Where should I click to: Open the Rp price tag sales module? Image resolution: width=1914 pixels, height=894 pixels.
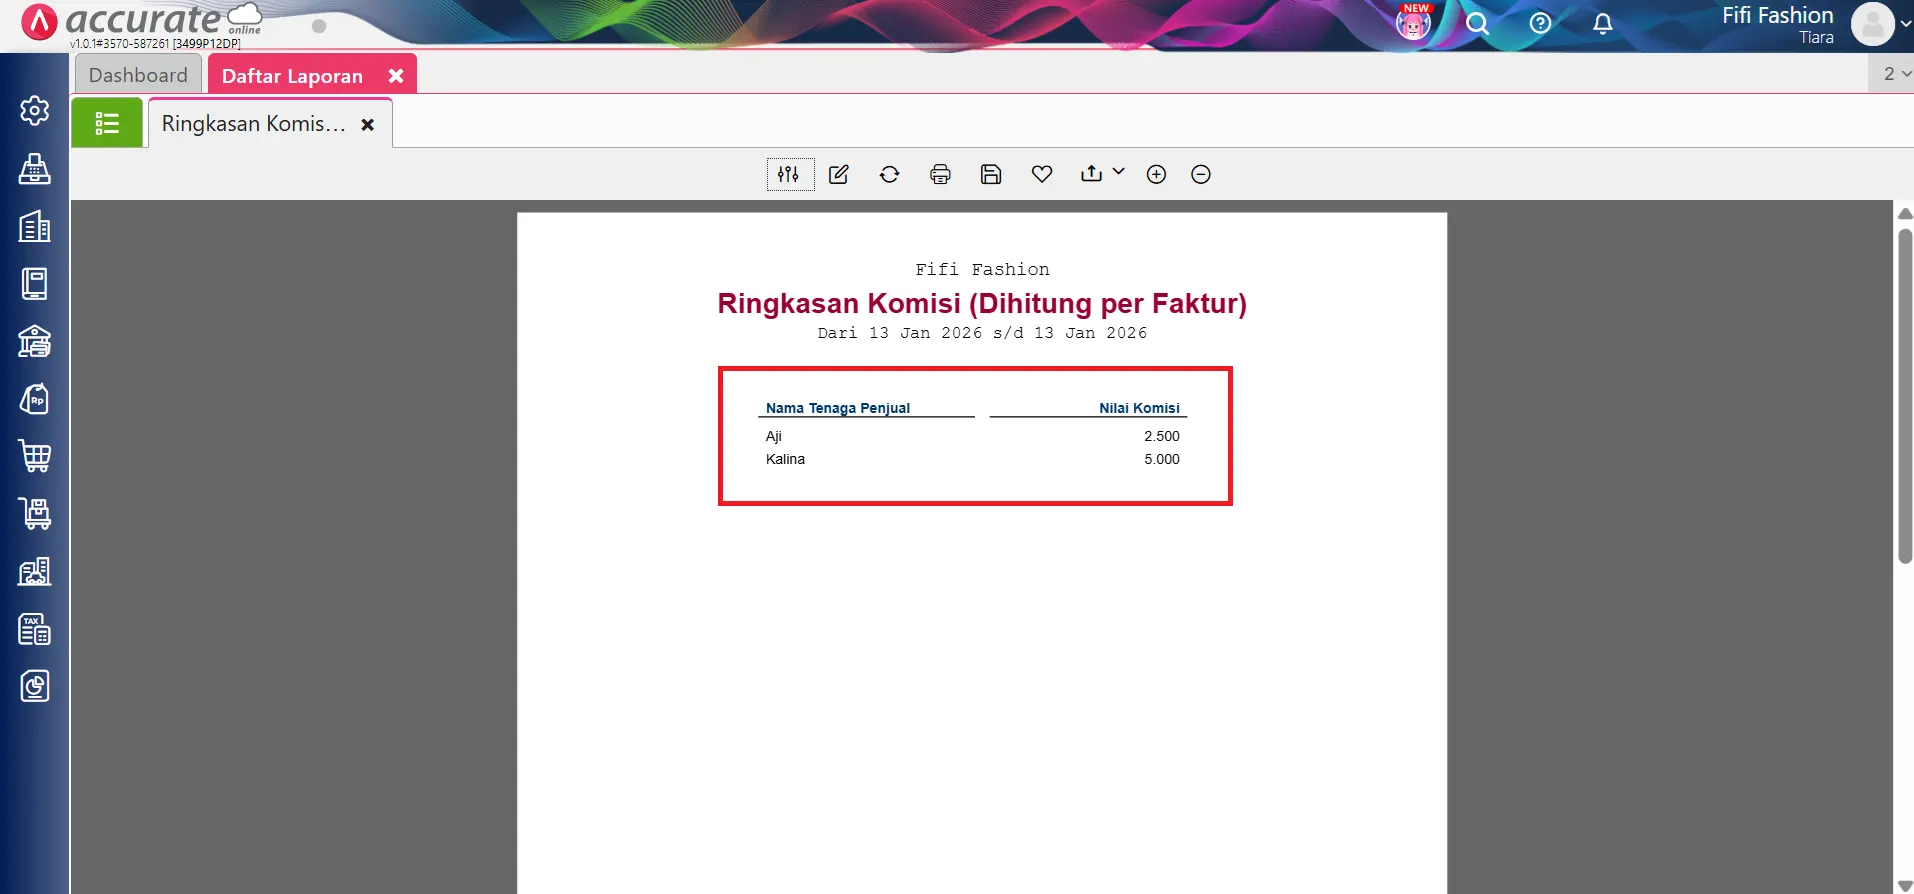pos(35,399)
